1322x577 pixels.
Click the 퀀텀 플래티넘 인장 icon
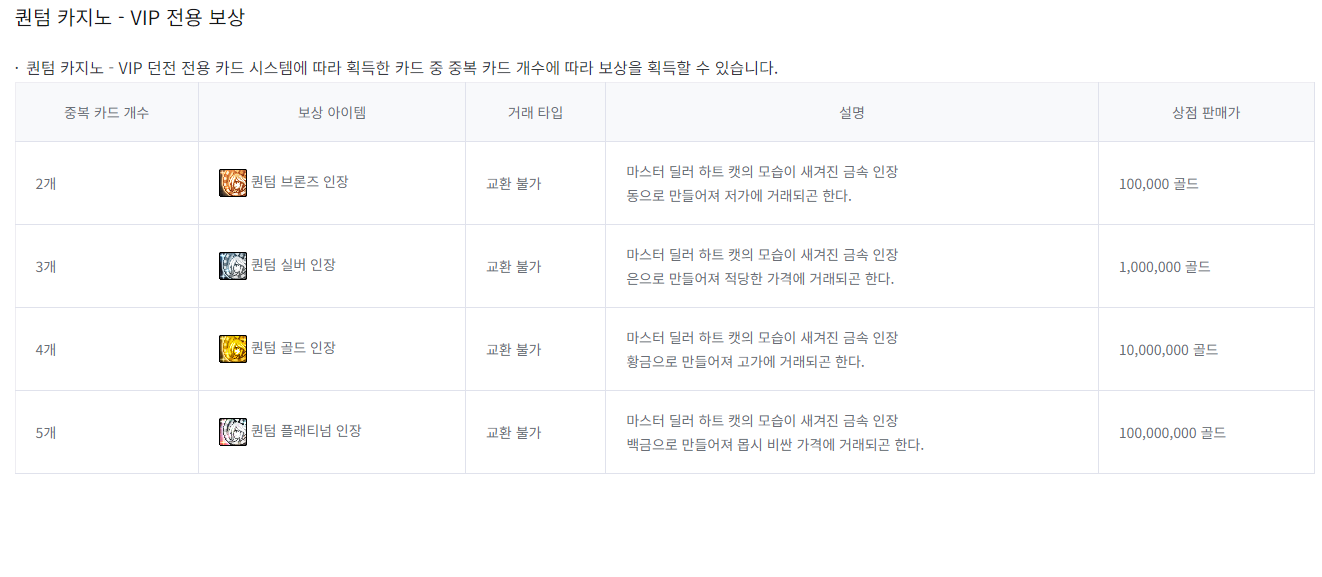(x=232, y=432)
